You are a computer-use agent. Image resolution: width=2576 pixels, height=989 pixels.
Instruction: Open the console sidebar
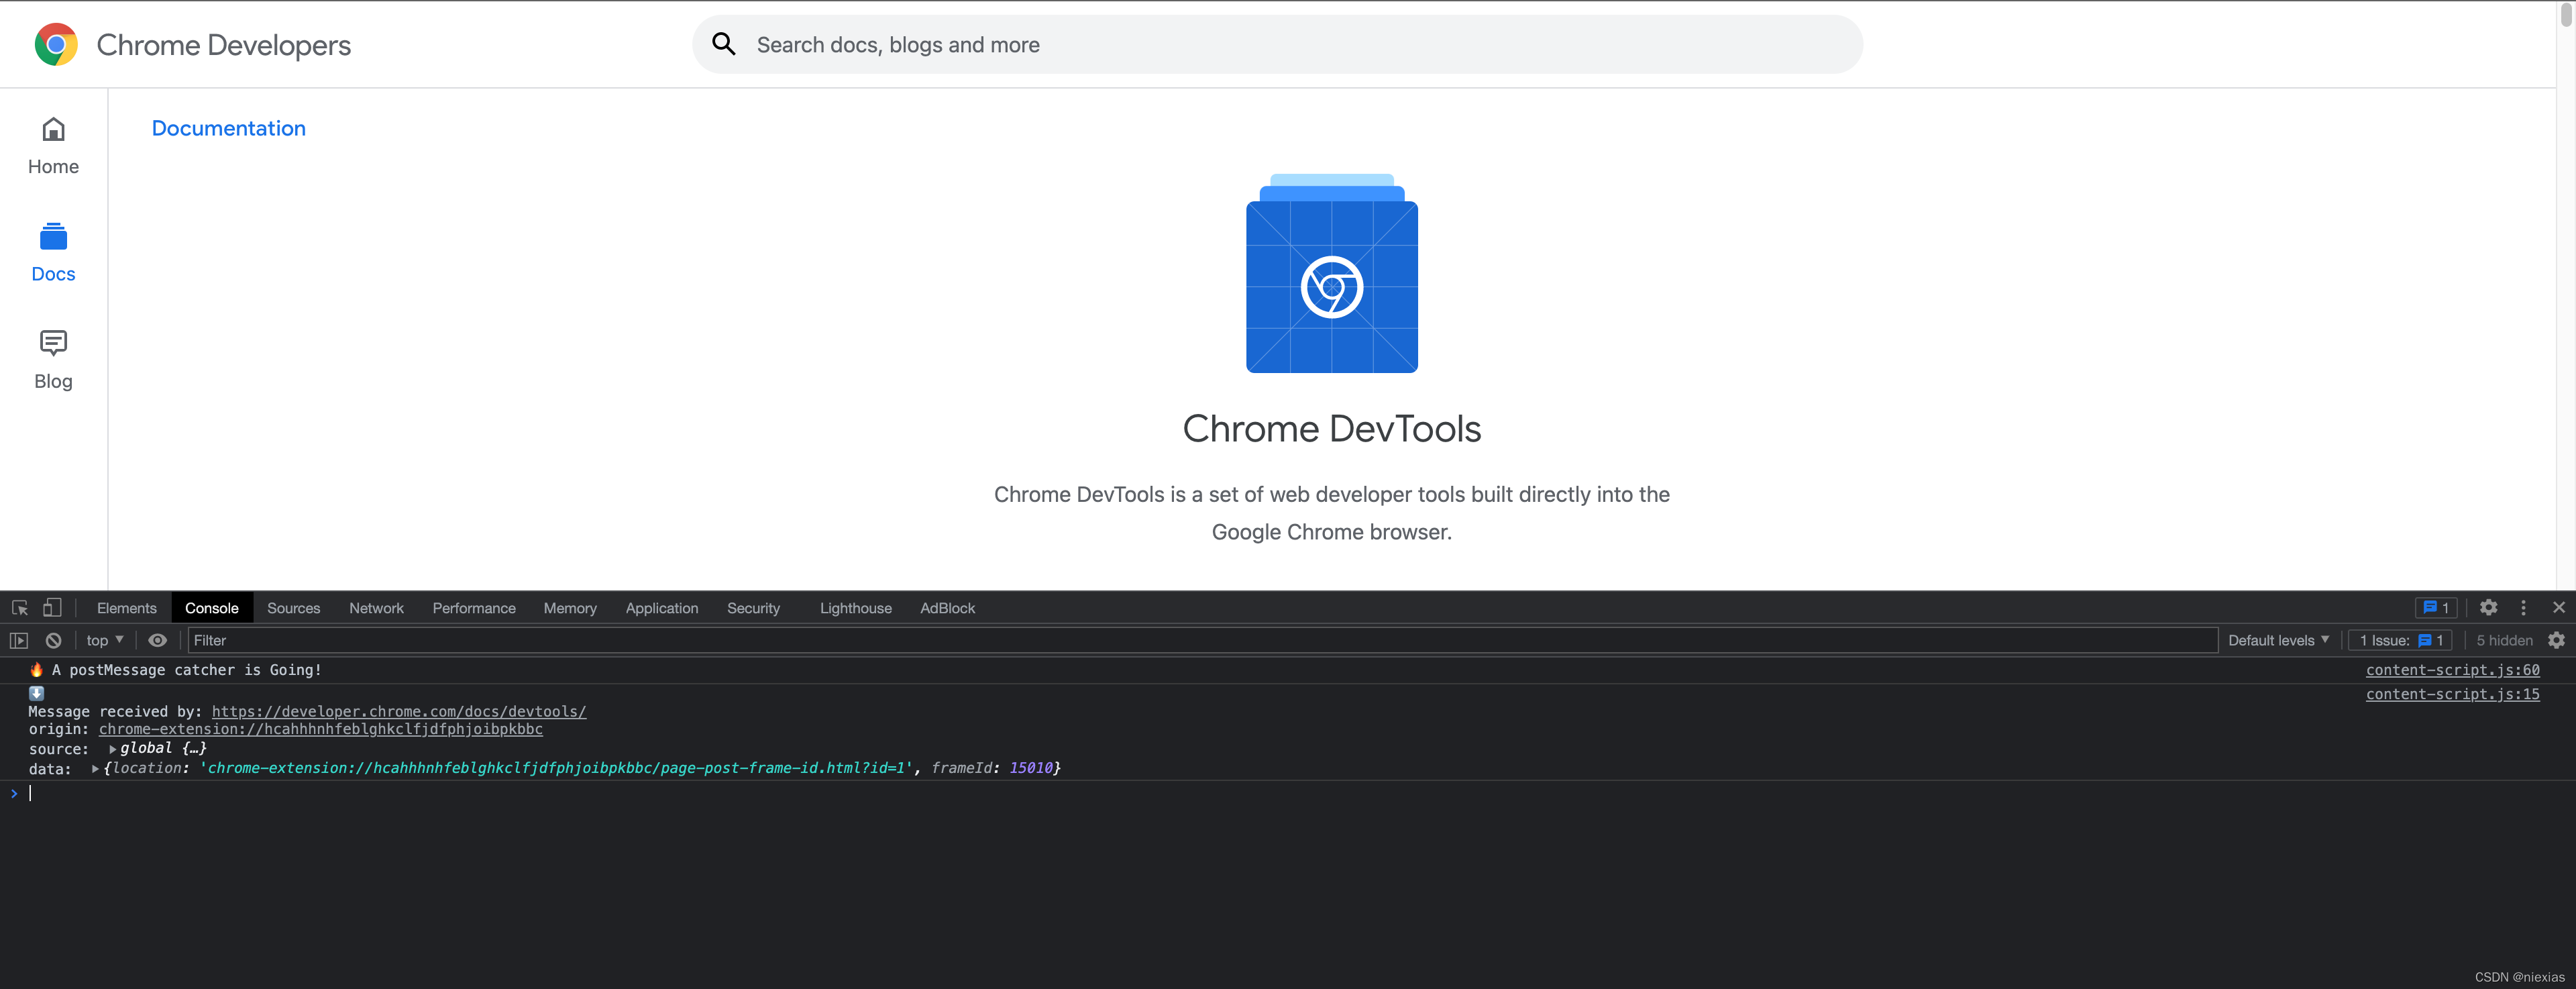coord(18,640)
